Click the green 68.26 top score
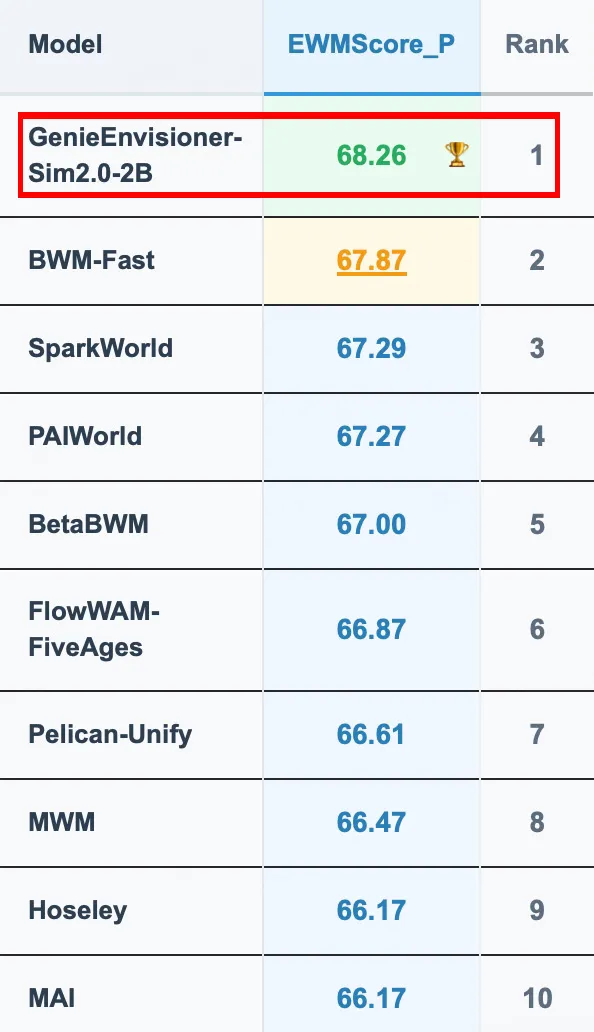The width and height of the screenshot is (594, 1032). (372, 156)
